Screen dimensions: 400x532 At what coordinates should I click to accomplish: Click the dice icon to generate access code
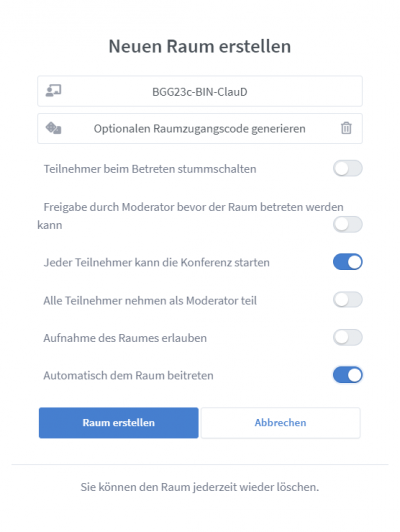point(53,128)
